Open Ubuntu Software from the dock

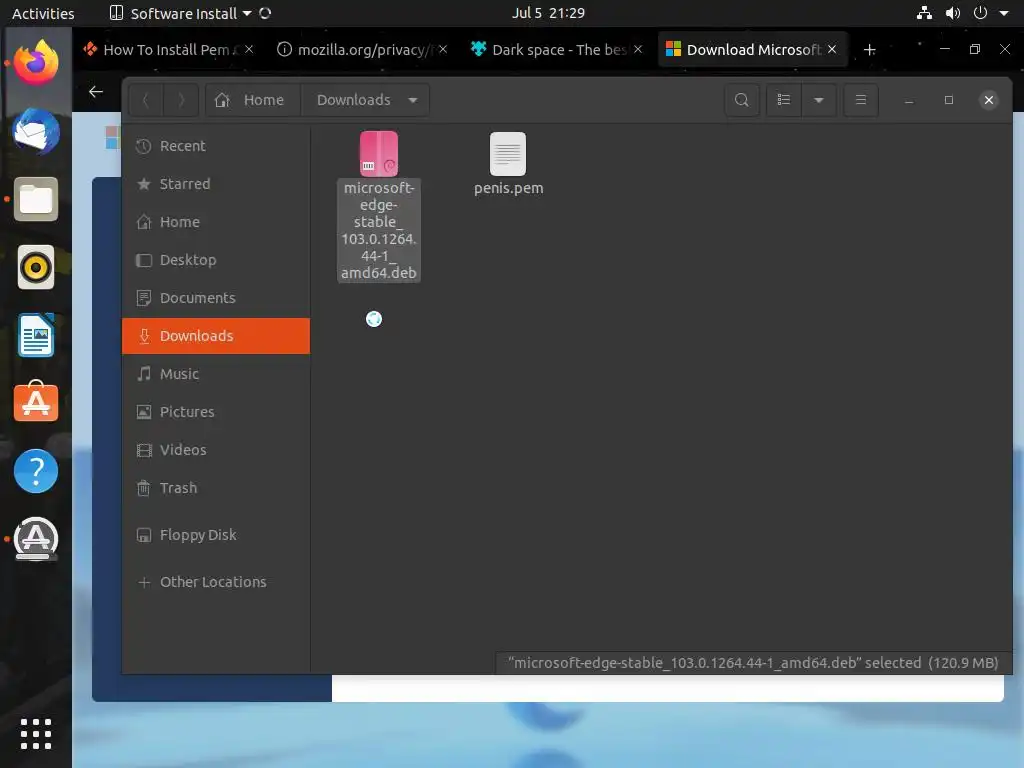pos(36,401)
